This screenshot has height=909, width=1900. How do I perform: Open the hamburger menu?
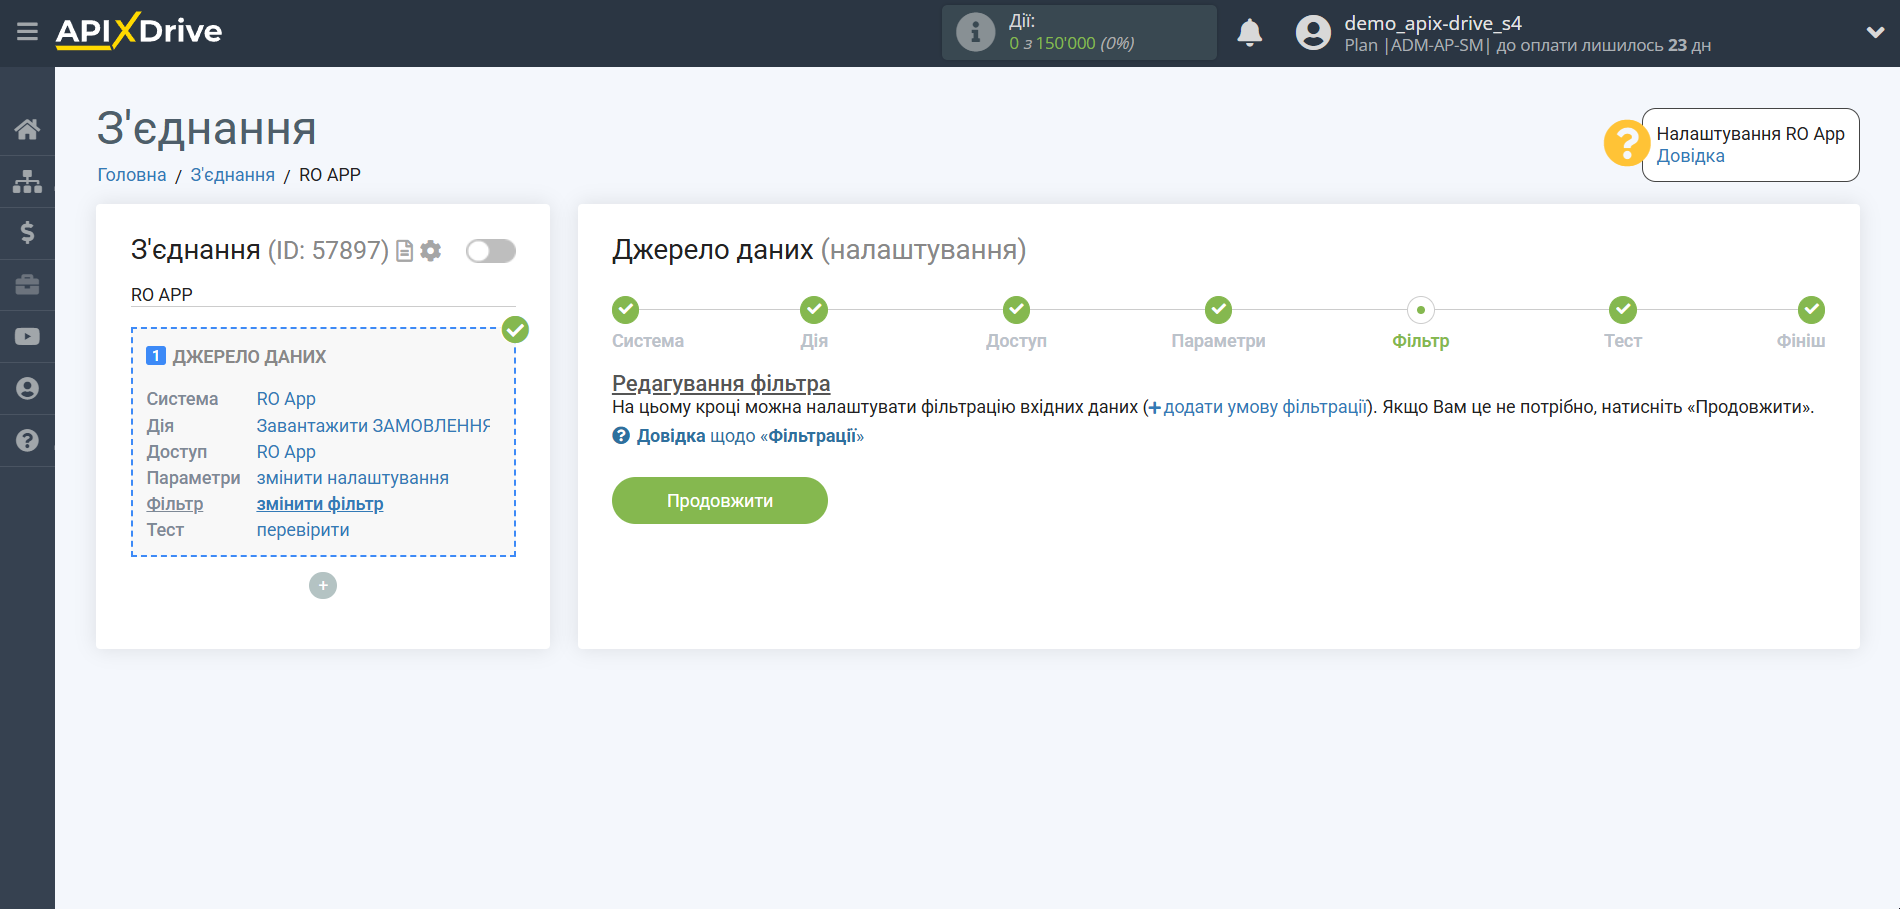[27, 31]
